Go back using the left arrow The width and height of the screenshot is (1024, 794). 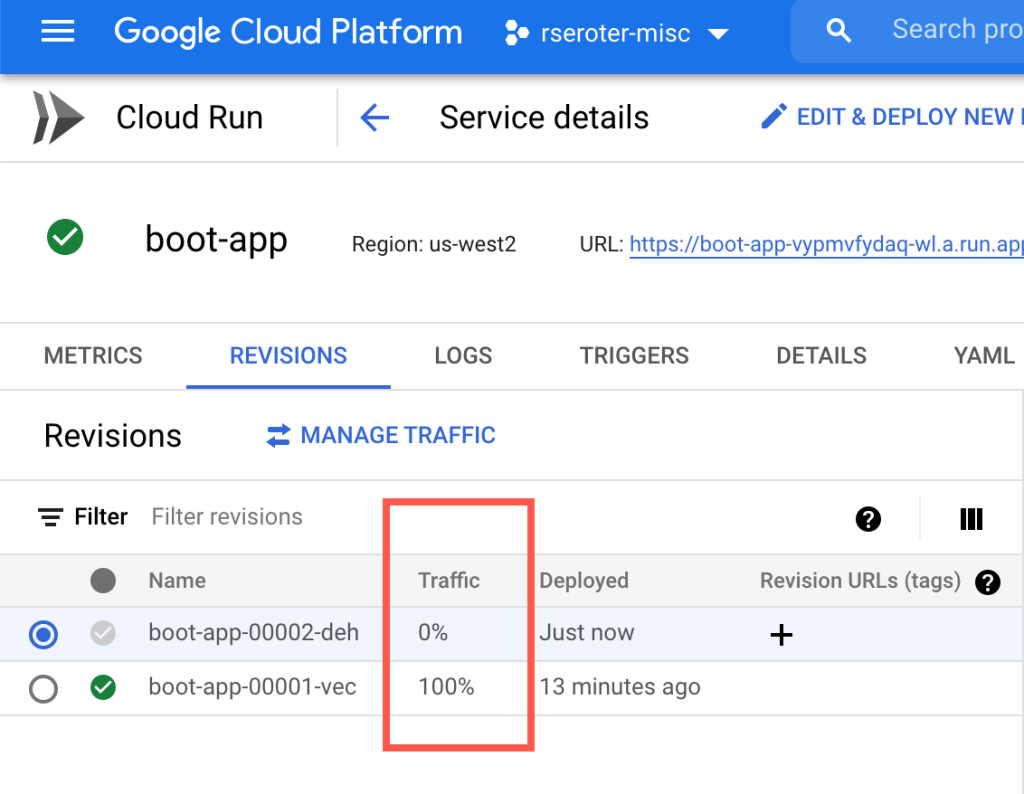(x=374, y=118)
